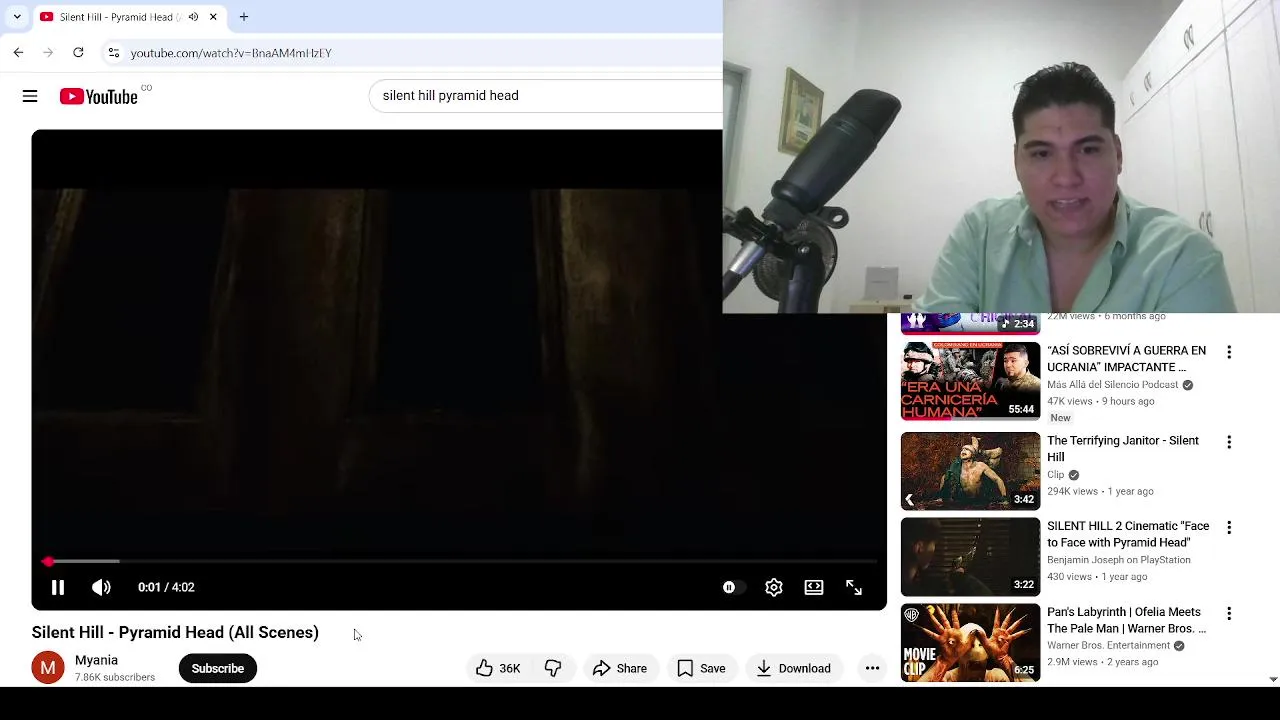1280x720 pixels.
Task: Switch to theater mode
Action: click(x=814, y=587)
